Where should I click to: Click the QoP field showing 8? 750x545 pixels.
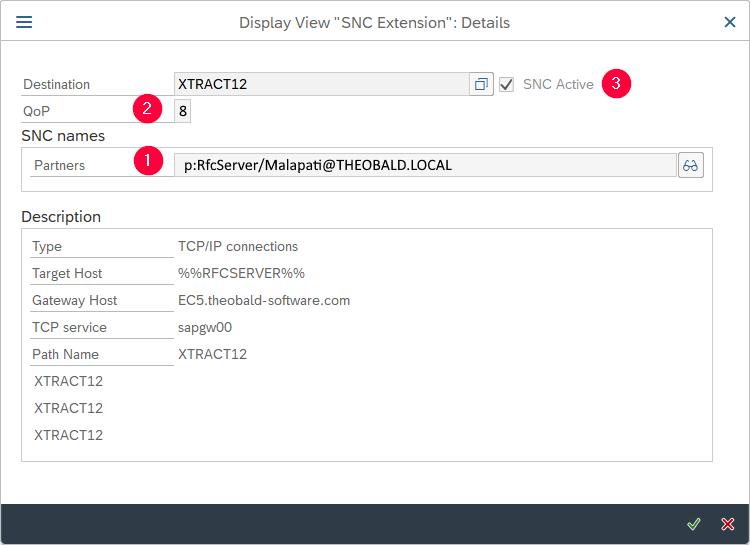(182, 111)
